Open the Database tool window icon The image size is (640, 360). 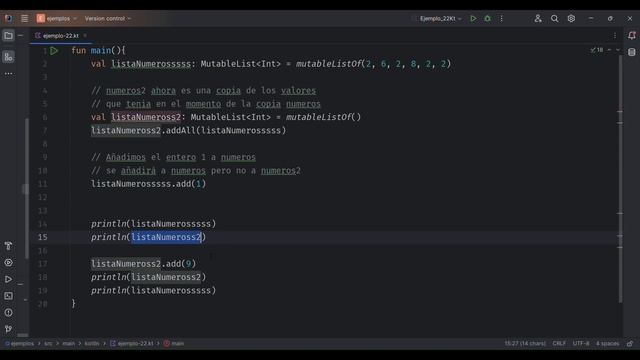(632, 52)
